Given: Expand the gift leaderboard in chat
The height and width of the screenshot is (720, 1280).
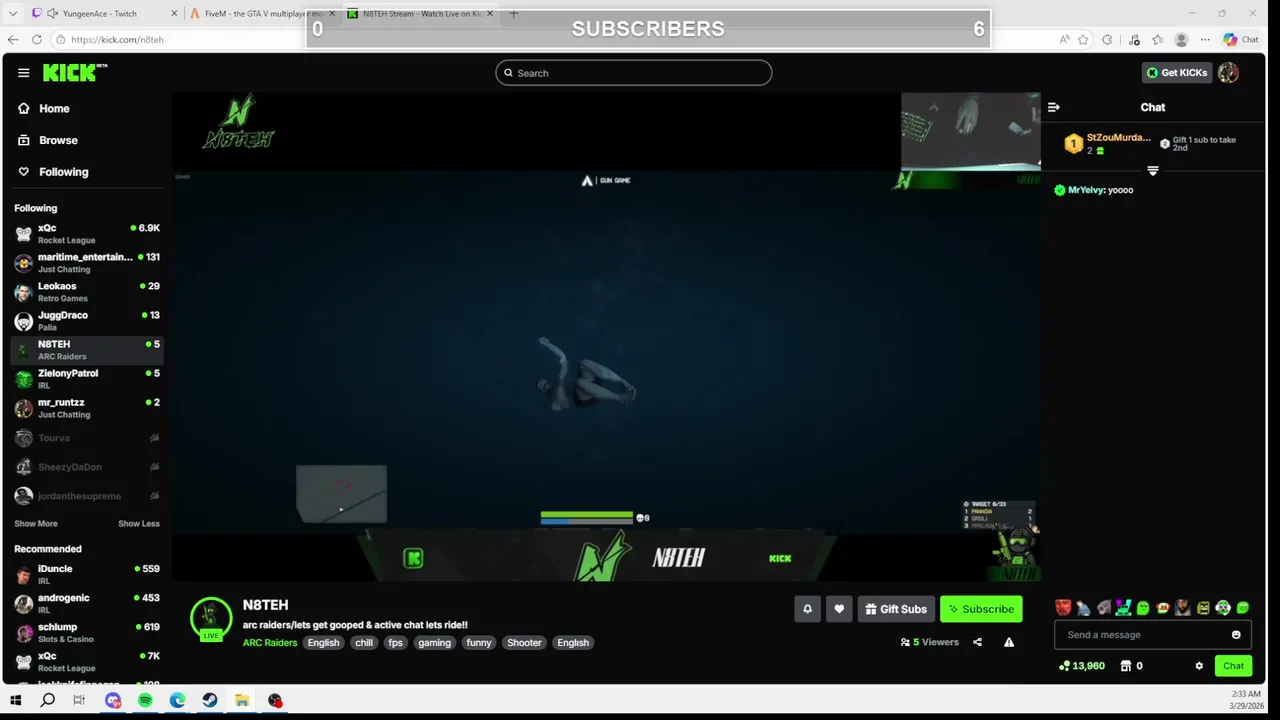Looking at the screenshot, I should tap(1153, 171).
